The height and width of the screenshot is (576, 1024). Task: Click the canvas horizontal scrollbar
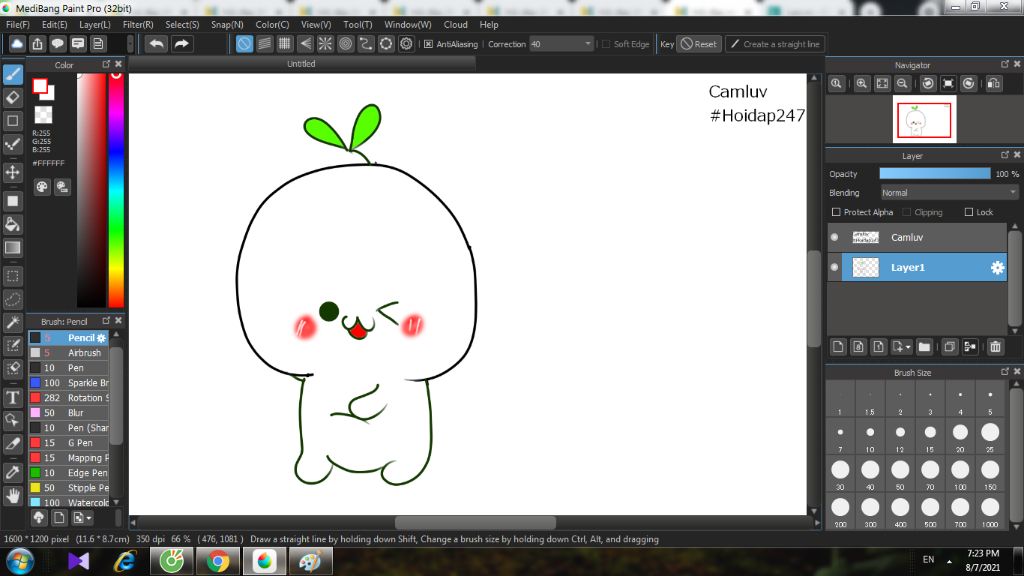click(x=475, y=523)
